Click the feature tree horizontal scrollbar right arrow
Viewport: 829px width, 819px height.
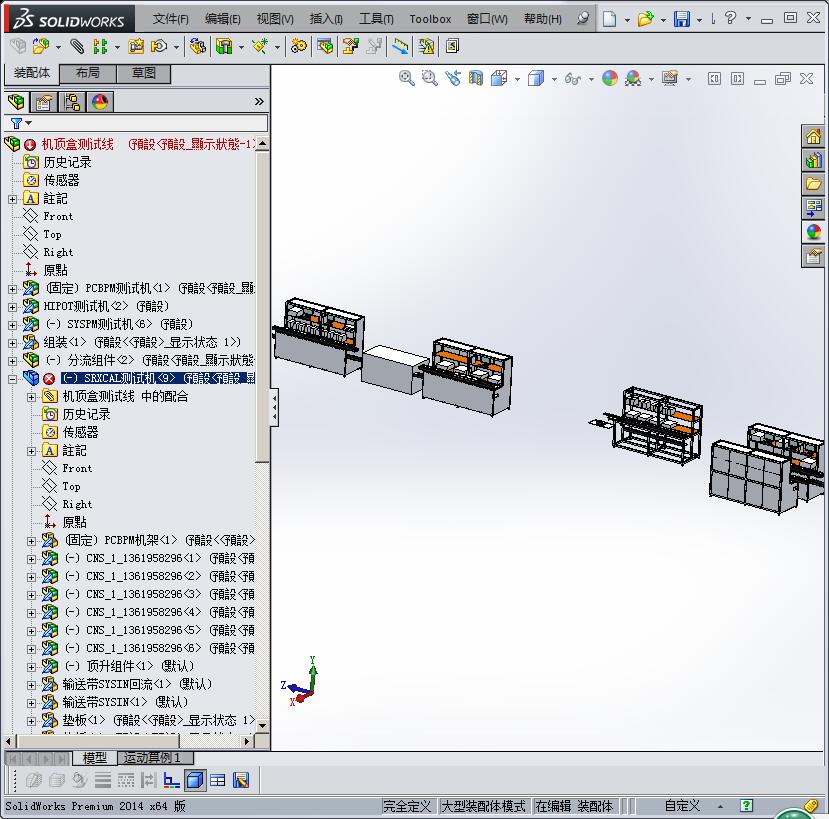(x=247, y=741)
